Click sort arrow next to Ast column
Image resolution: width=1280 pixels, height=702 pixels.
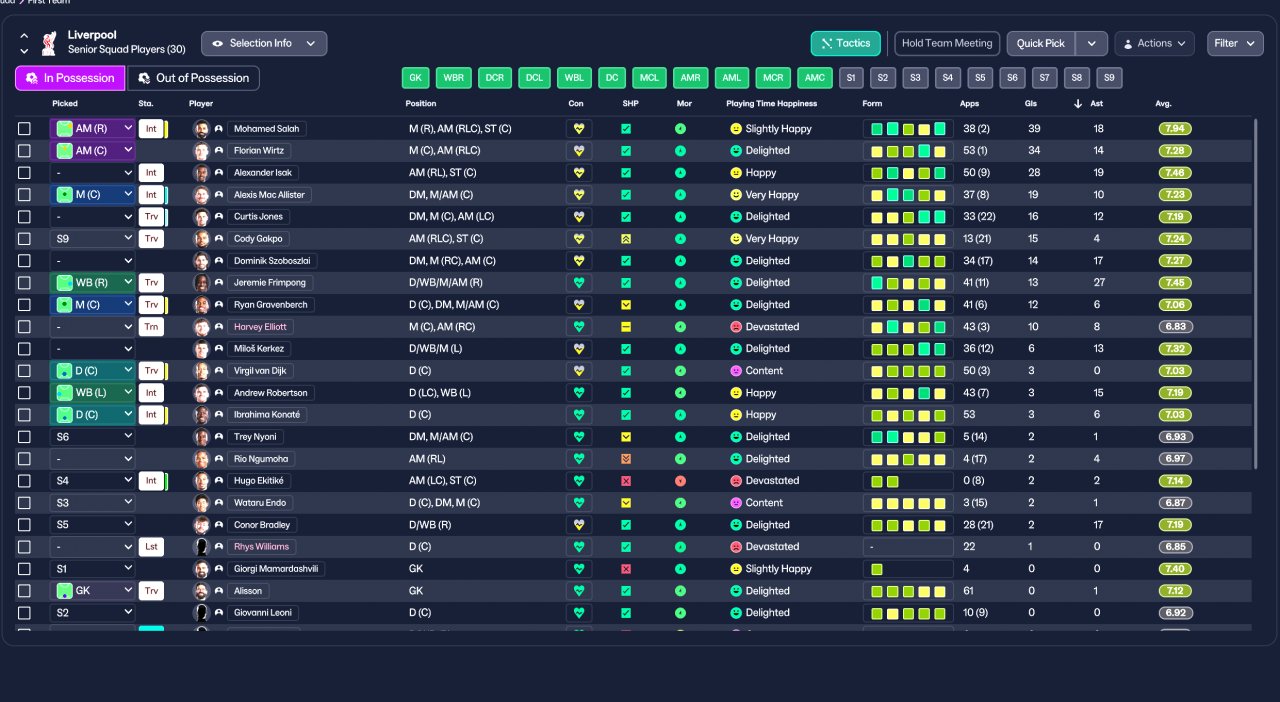(1078, 104)
